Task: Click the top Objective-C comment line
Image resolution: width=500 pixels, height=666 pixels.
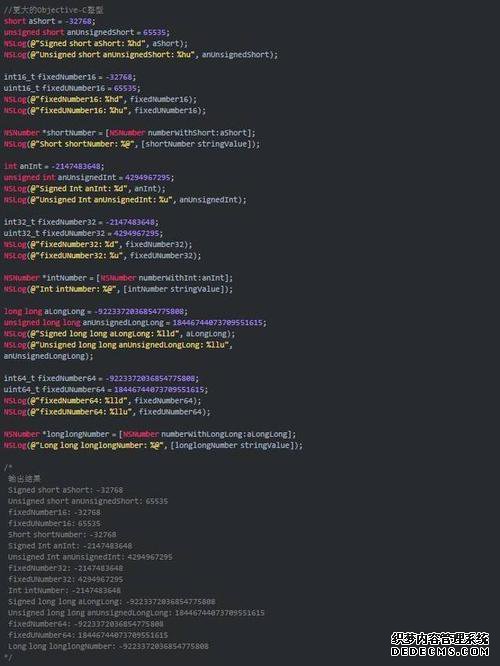Action: pos(54,10)
